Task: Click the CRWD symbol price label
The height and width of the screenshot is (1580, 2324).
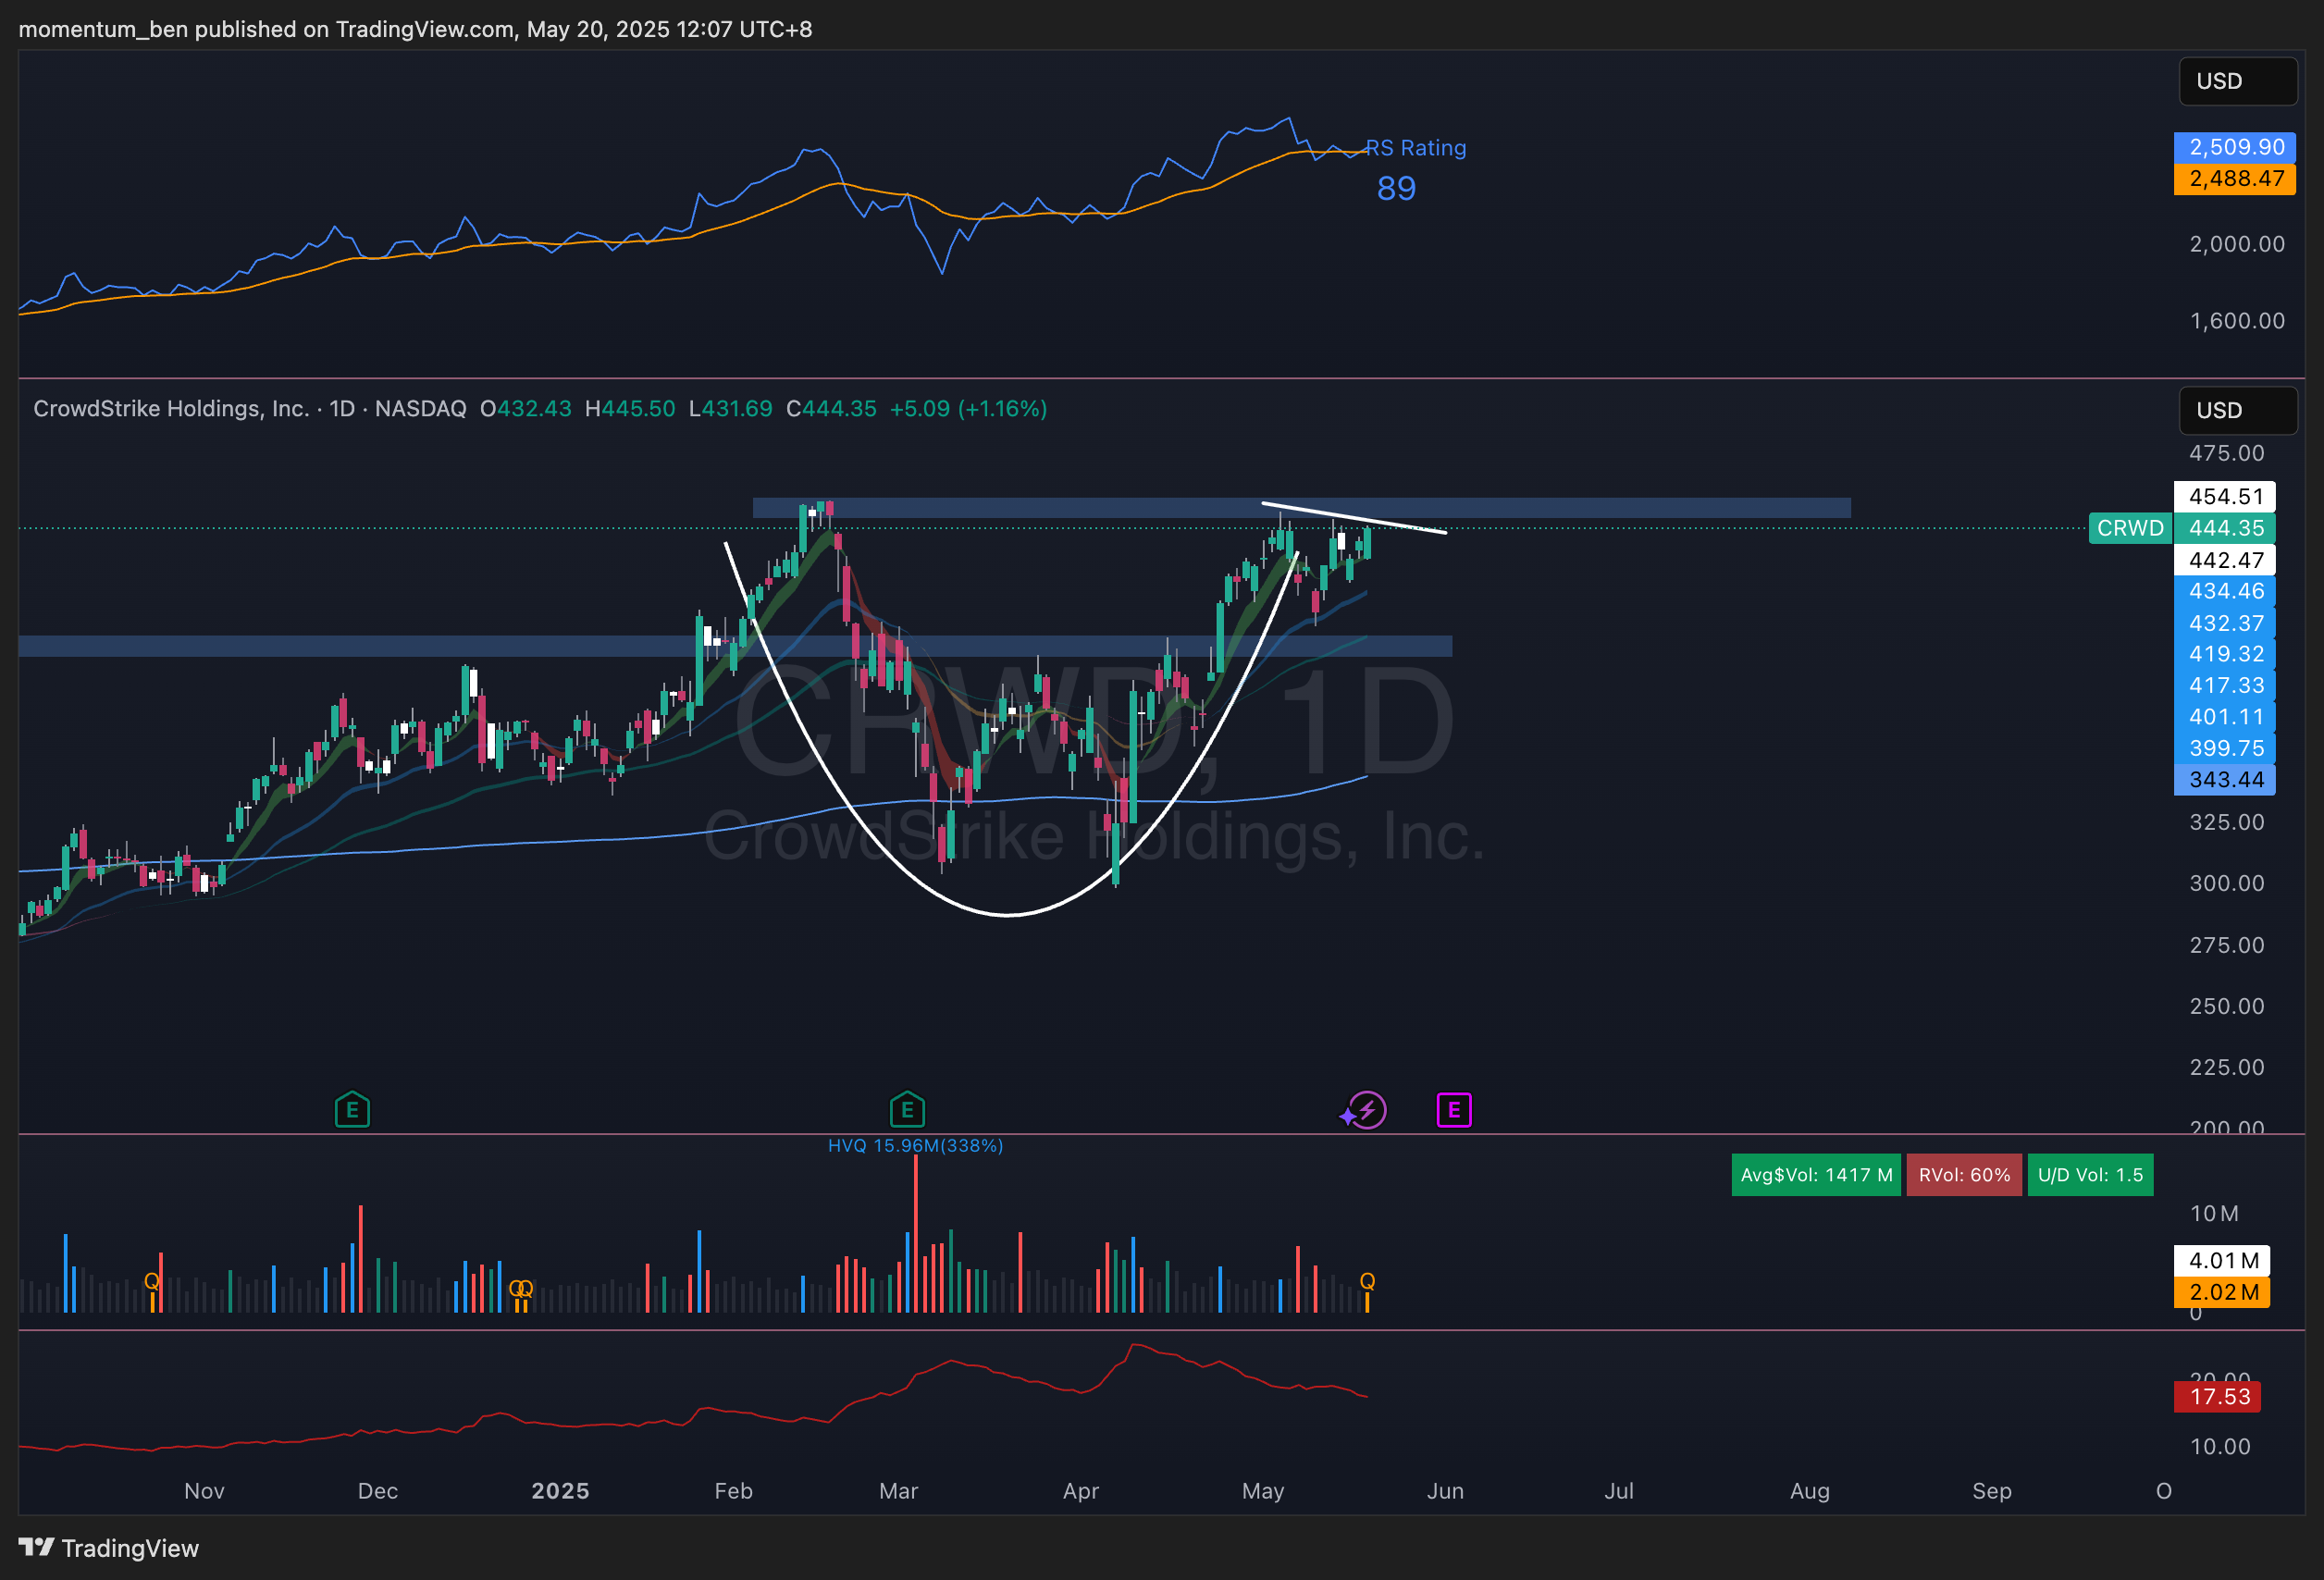Action: pyautogui.click(x=2130, y=528)
